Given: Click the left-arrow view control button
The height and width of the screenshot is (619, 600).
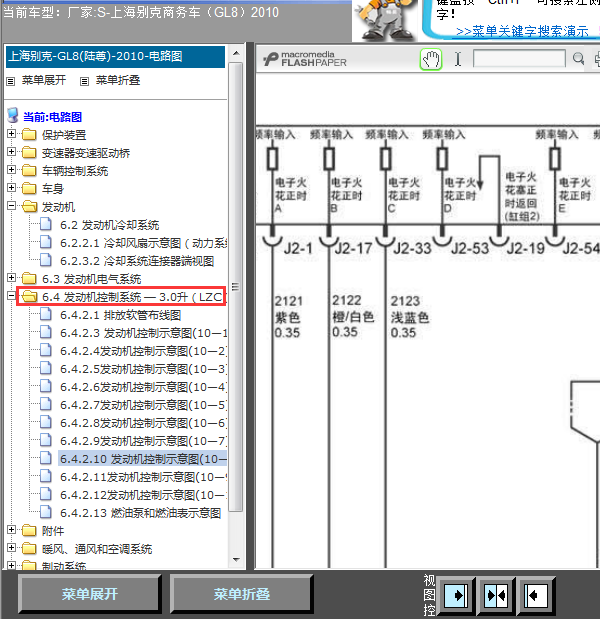Looking at the screenshot, I should 535,595.
